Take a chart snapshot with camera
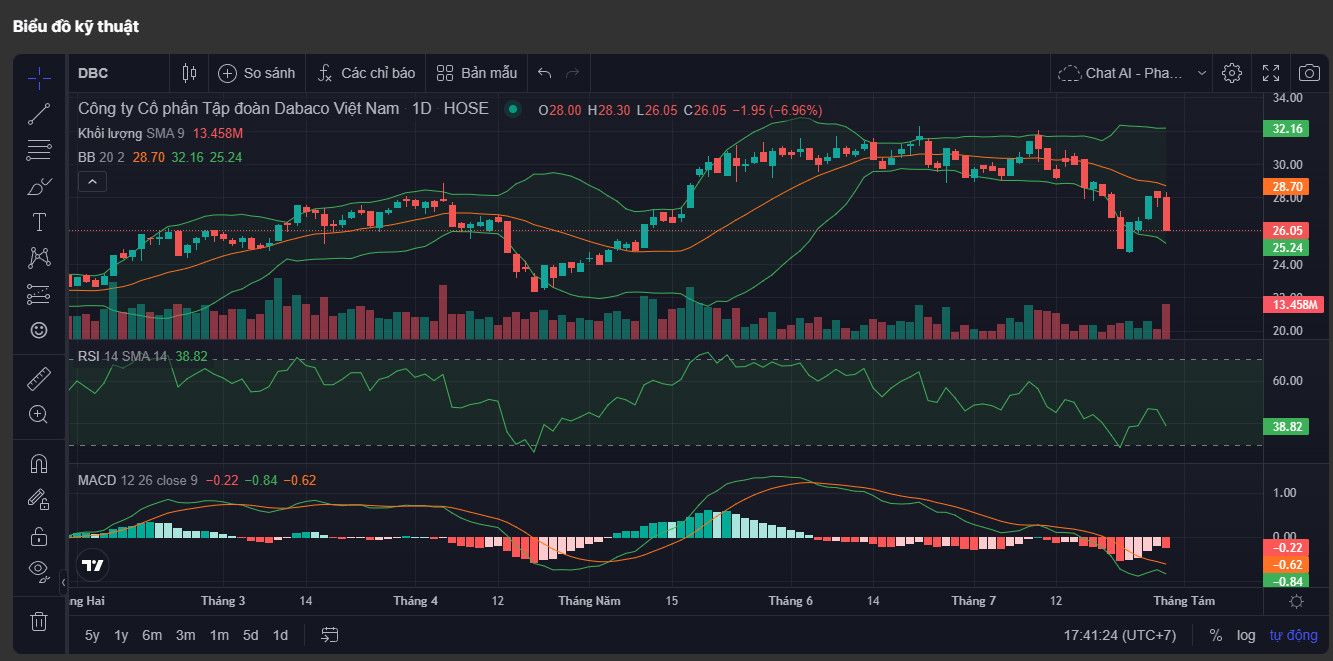 pos(1308,73)
